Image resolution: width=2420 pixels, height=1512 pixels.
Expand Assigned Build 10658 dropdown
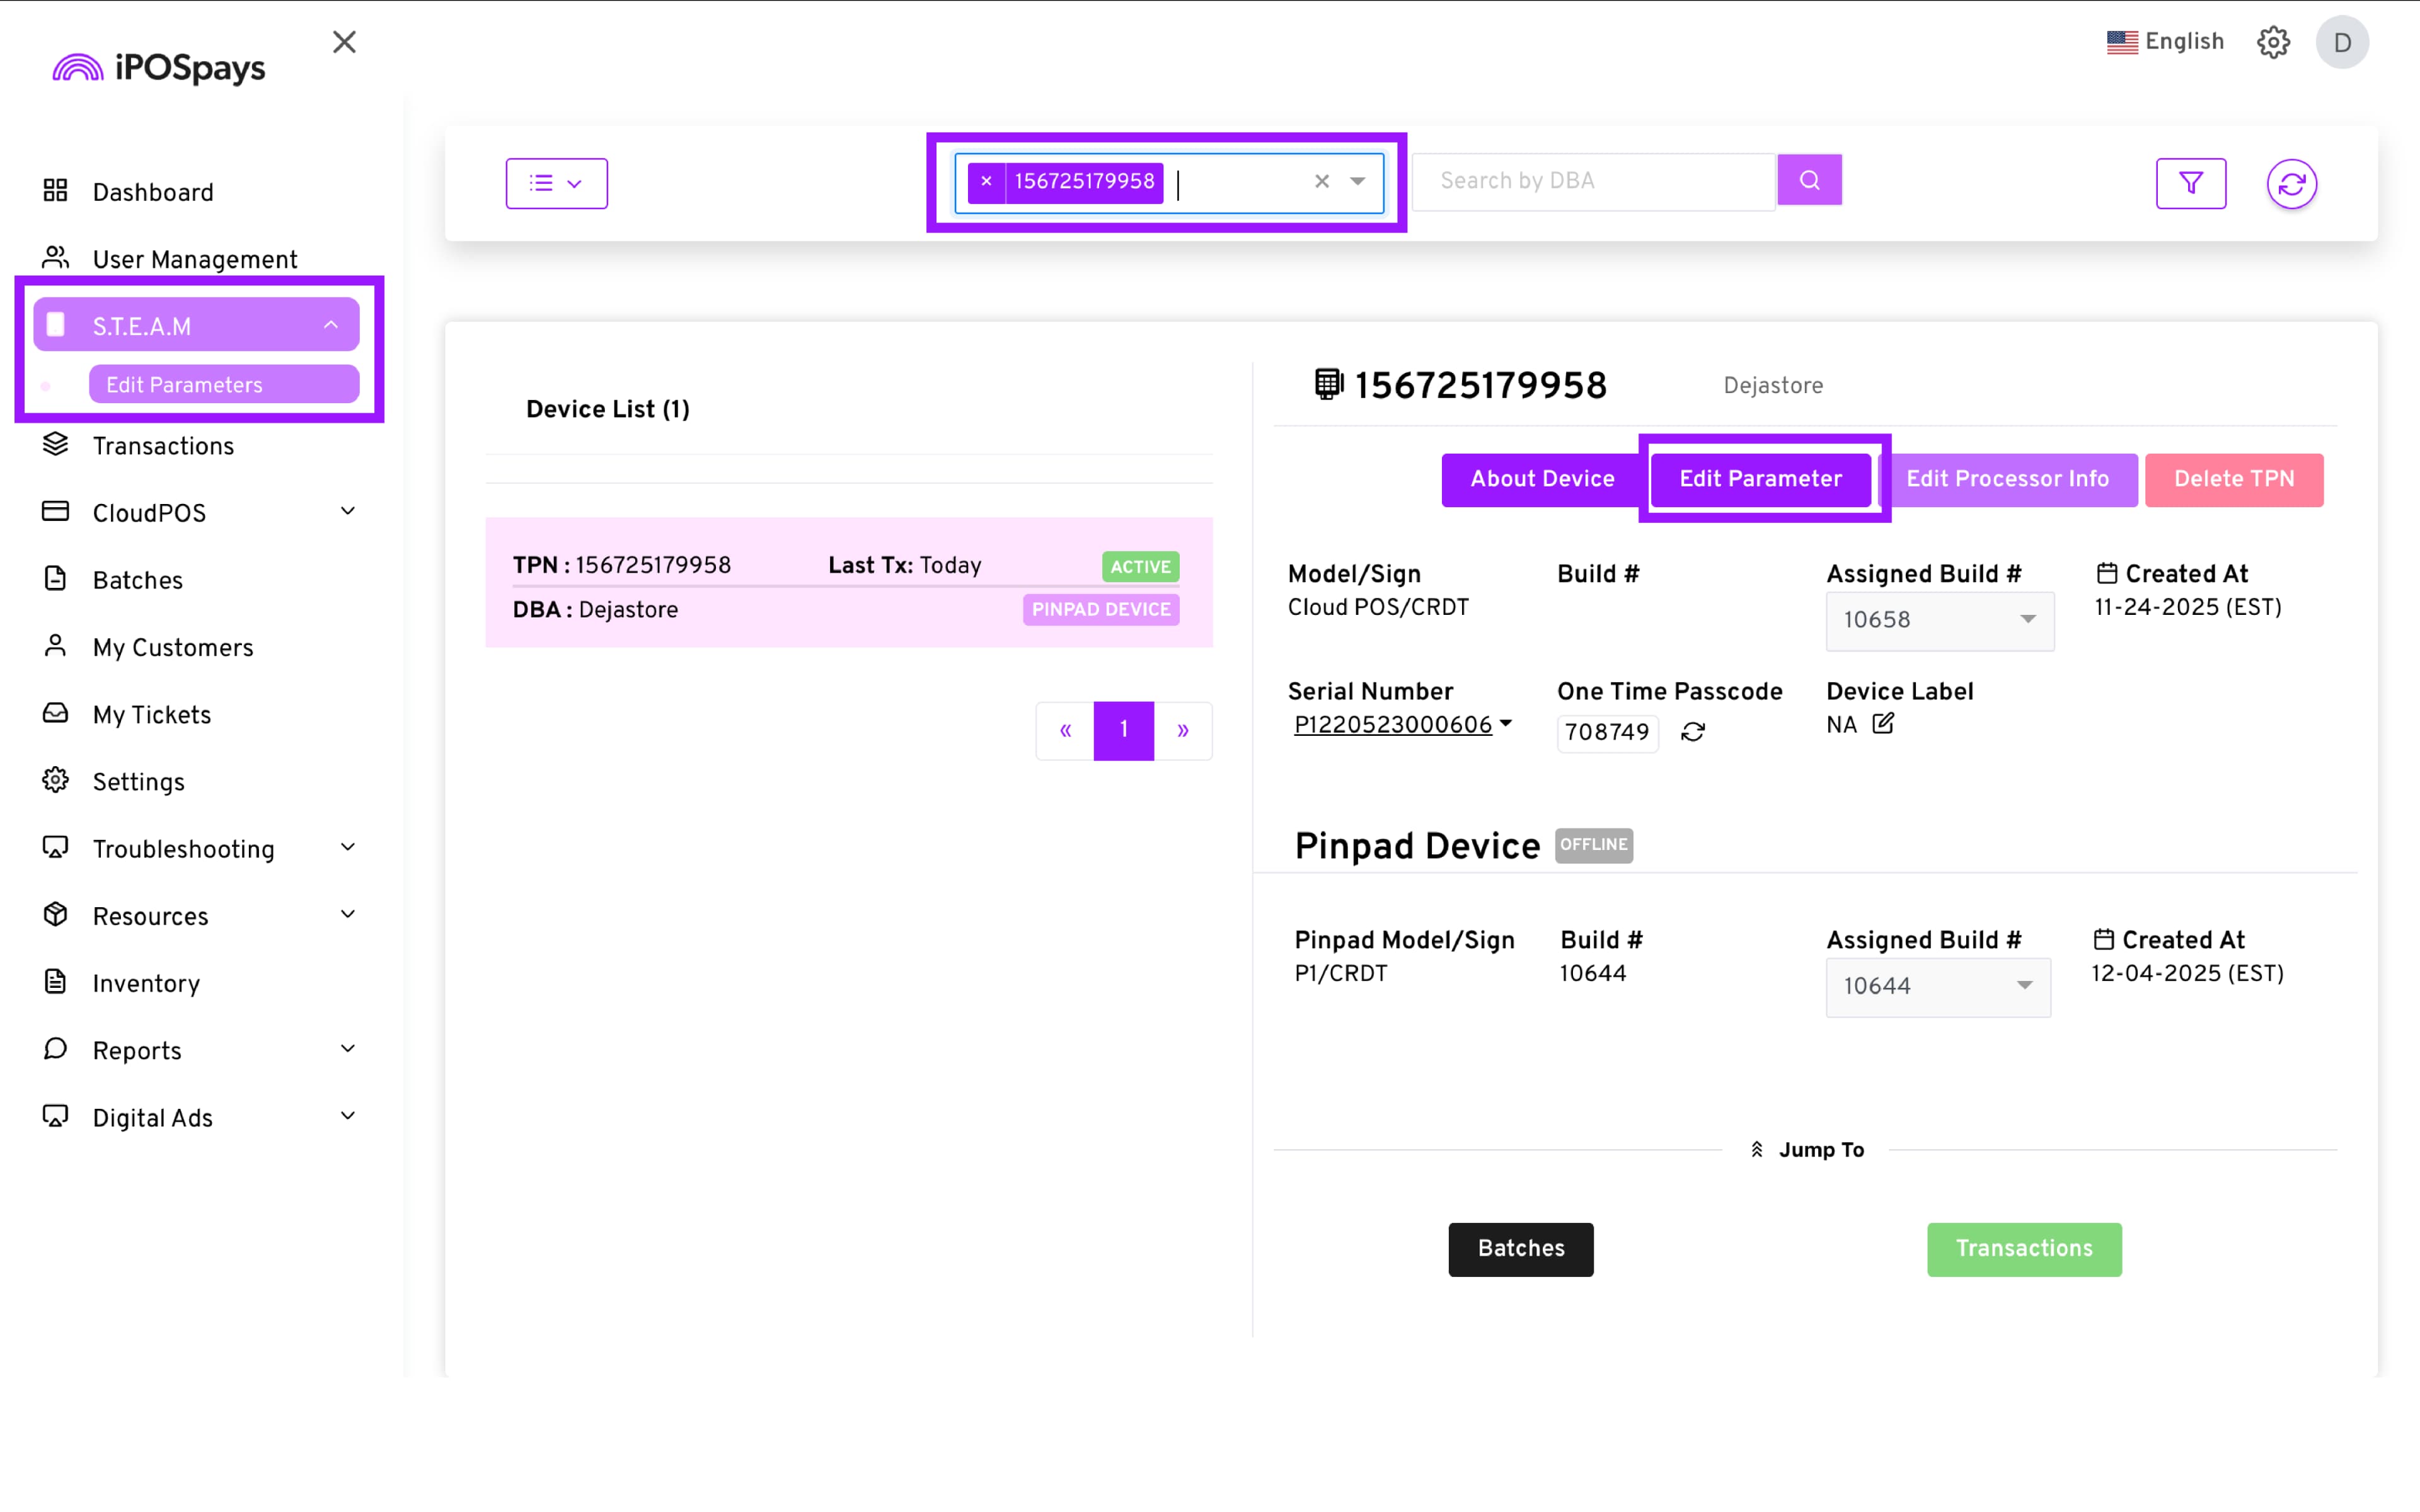(1939, 620)
